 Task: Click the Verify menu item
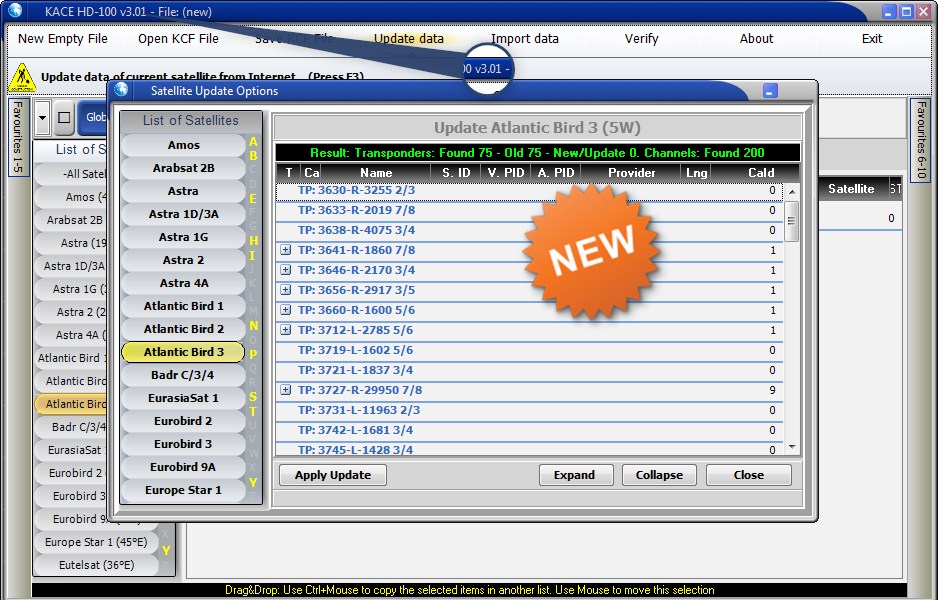click(641, 39)
